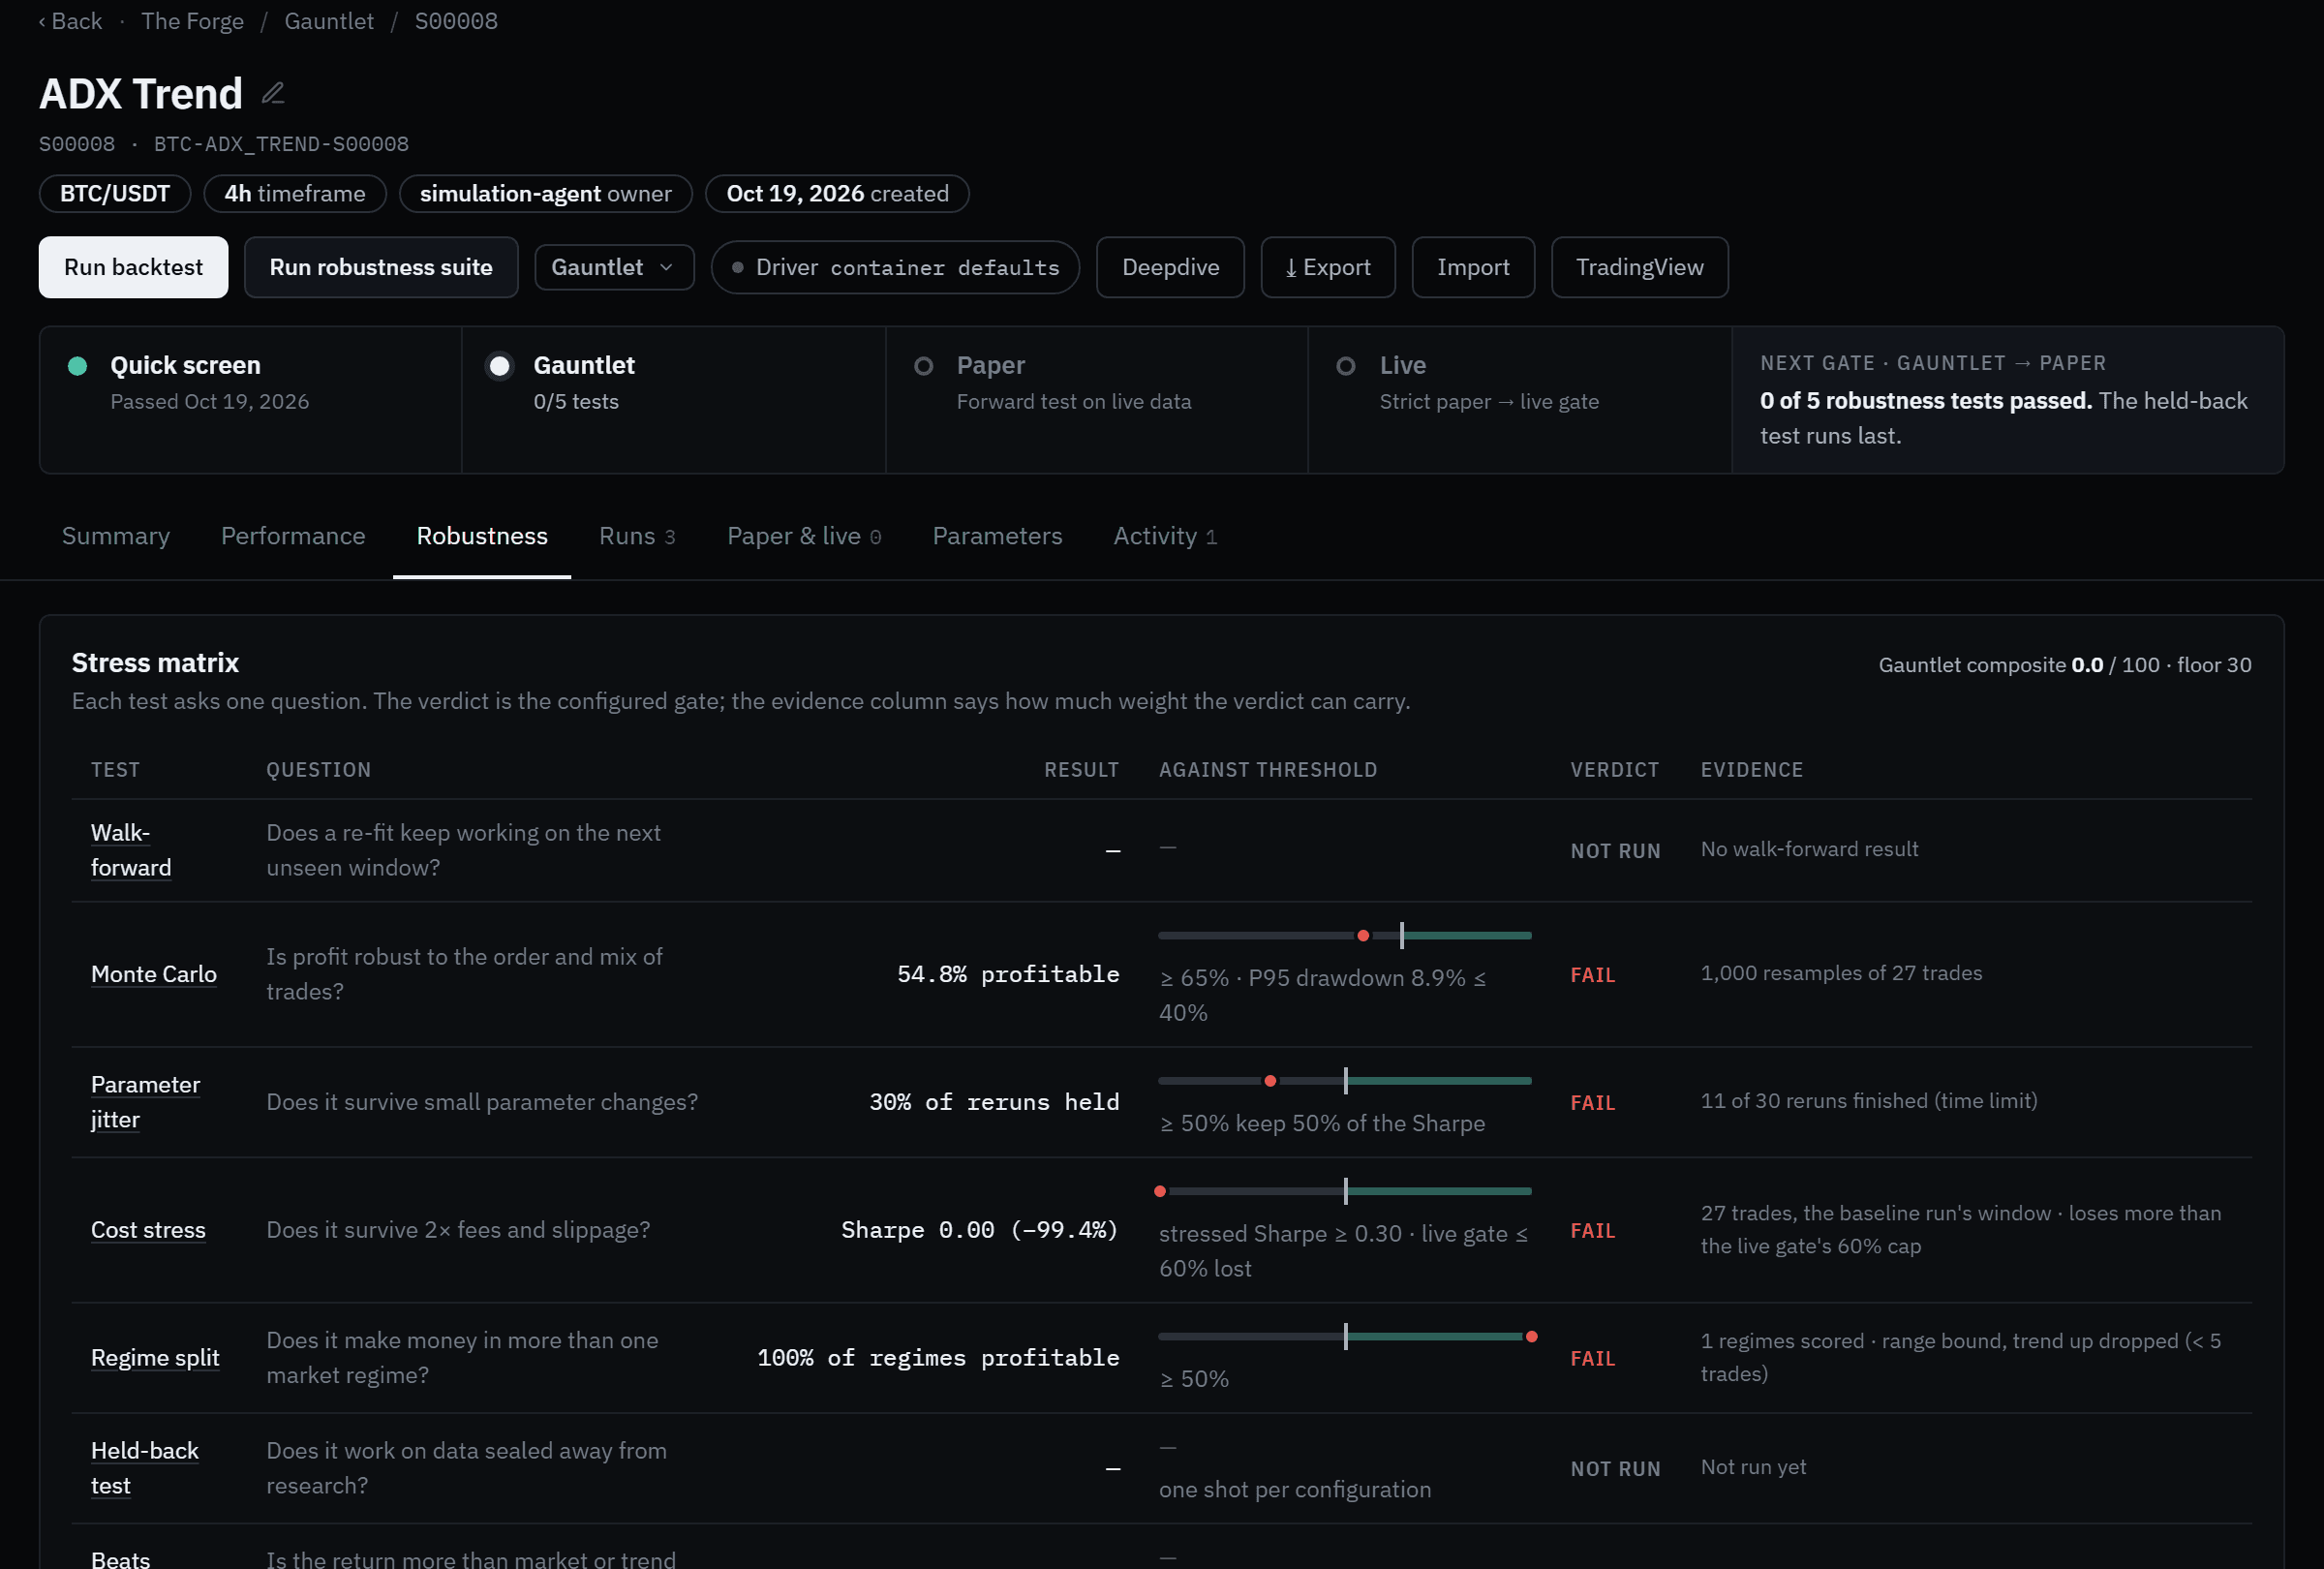Click the 'Sharpe 0.00 (-99.4%)' result
This screenshot has width=2324, height=1569.
coord(980,1230)
